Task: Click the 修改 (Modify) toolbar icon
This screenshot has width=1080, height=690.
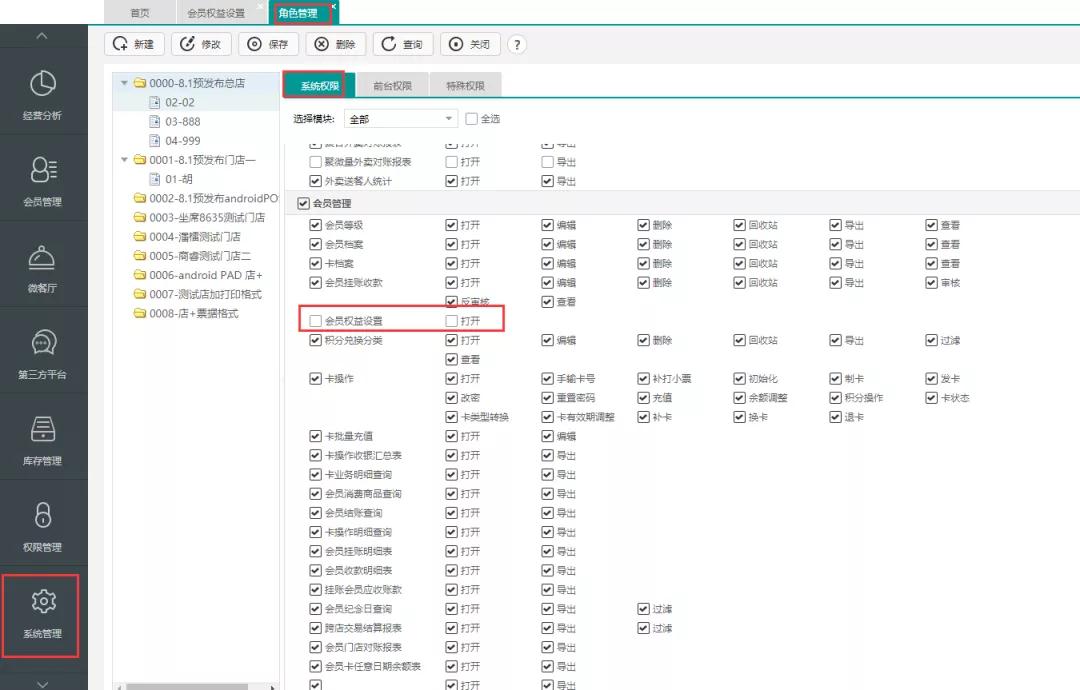Action: point(201,44)
